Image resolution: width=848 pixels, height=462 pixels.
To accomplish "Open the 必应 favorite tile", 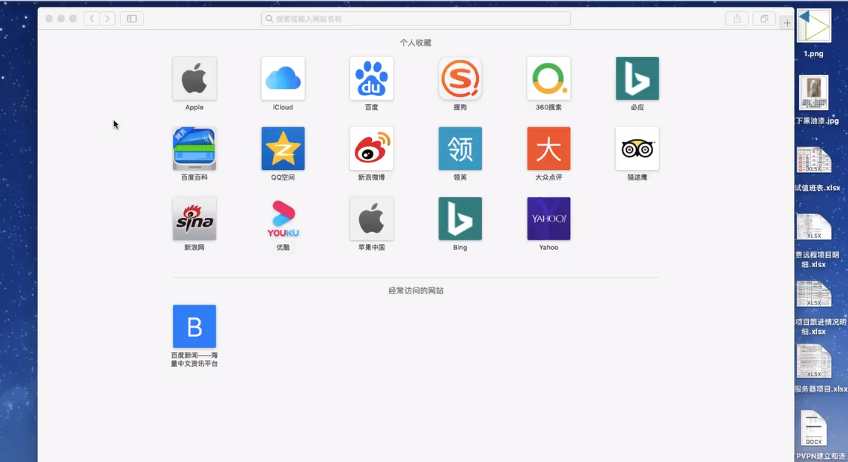I will point(637,78).
